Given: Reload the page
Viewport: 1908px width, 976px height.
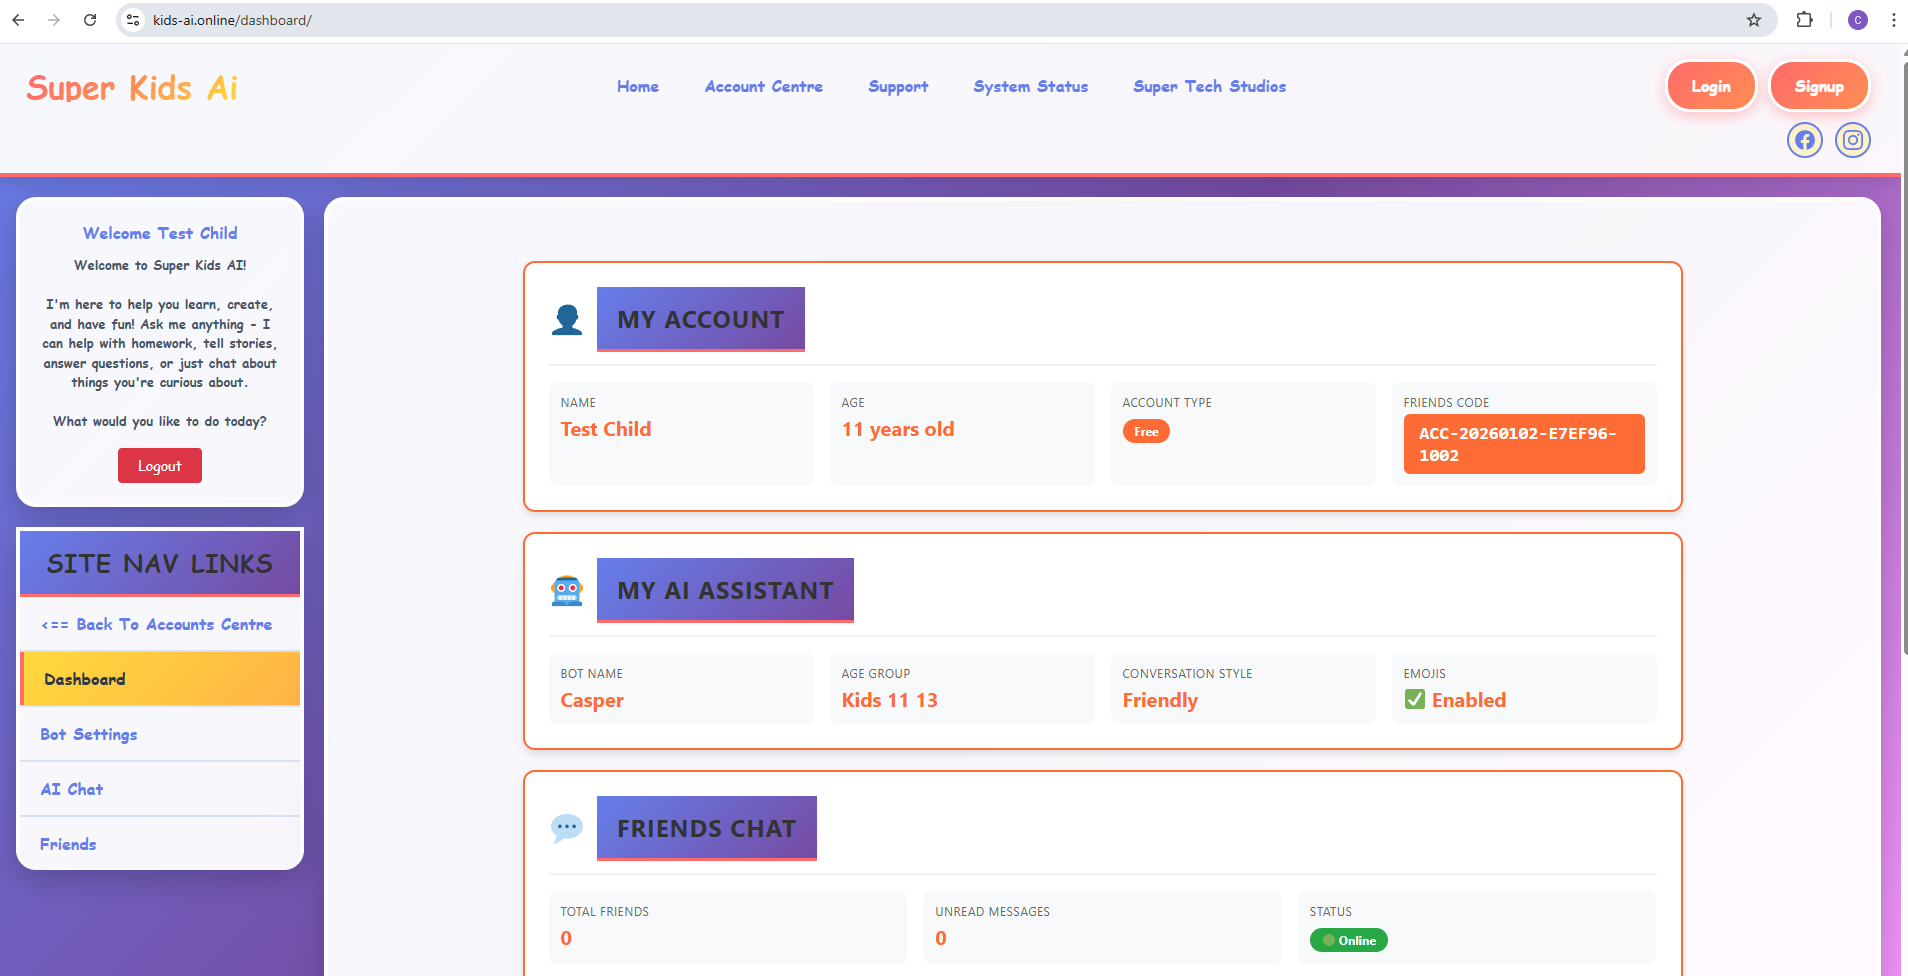Looking at the screenshot, I should [90, 20].
